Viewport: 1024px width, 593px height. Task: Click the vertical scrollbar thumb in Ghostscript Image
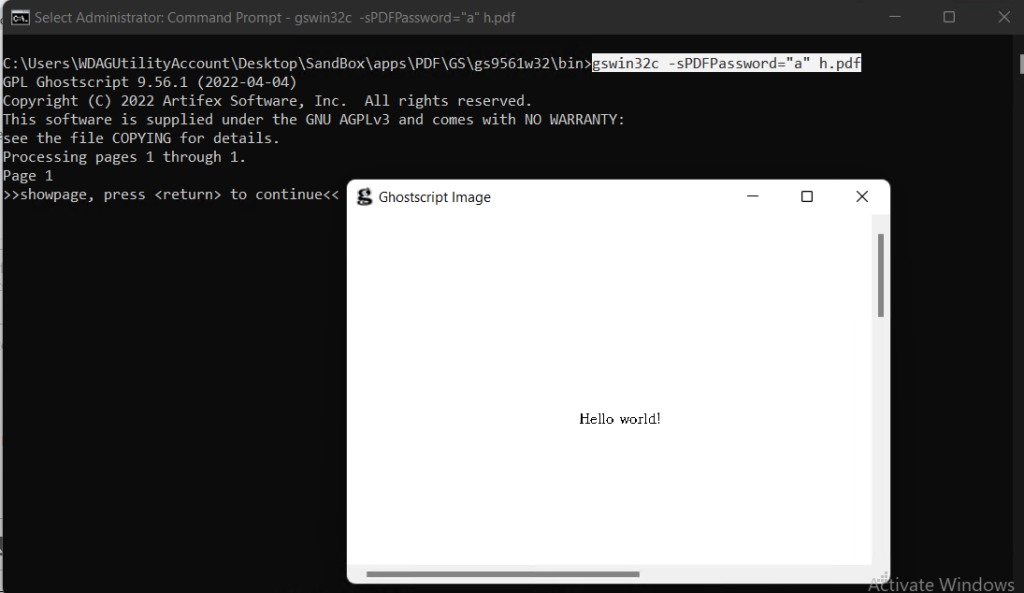880,275
